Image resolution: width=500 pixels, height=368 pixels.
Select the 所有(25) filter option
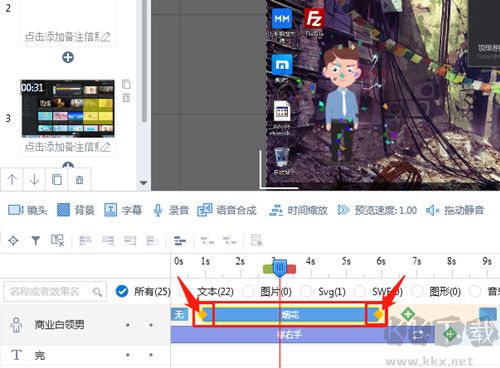pos(143,292)
